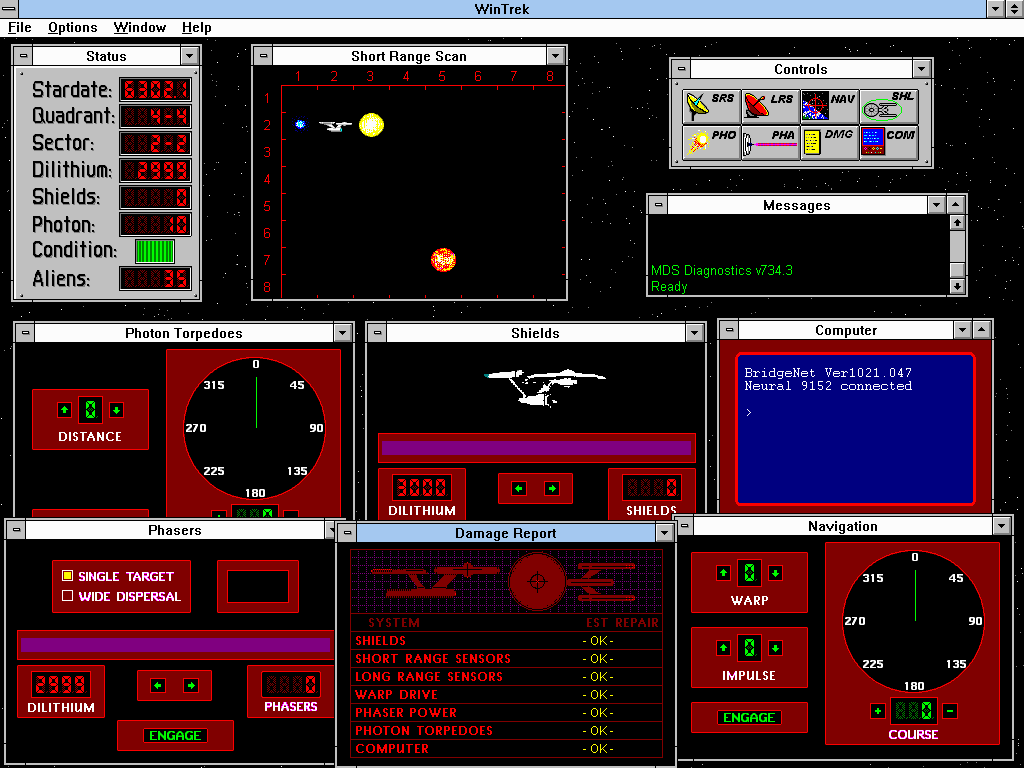This screenshot has height=768, width=1024.
Task: Engage navigation with ENGAGE button
Action: click(x=749, y=717)
